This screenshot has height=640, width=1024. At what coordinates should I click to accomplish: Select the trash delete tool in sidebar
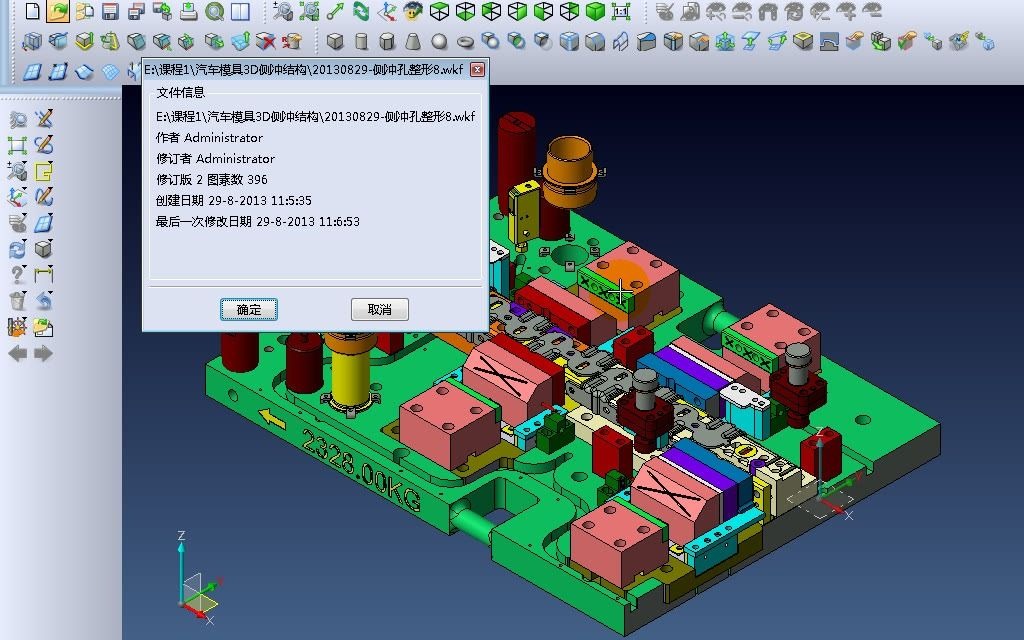point(20,299)
